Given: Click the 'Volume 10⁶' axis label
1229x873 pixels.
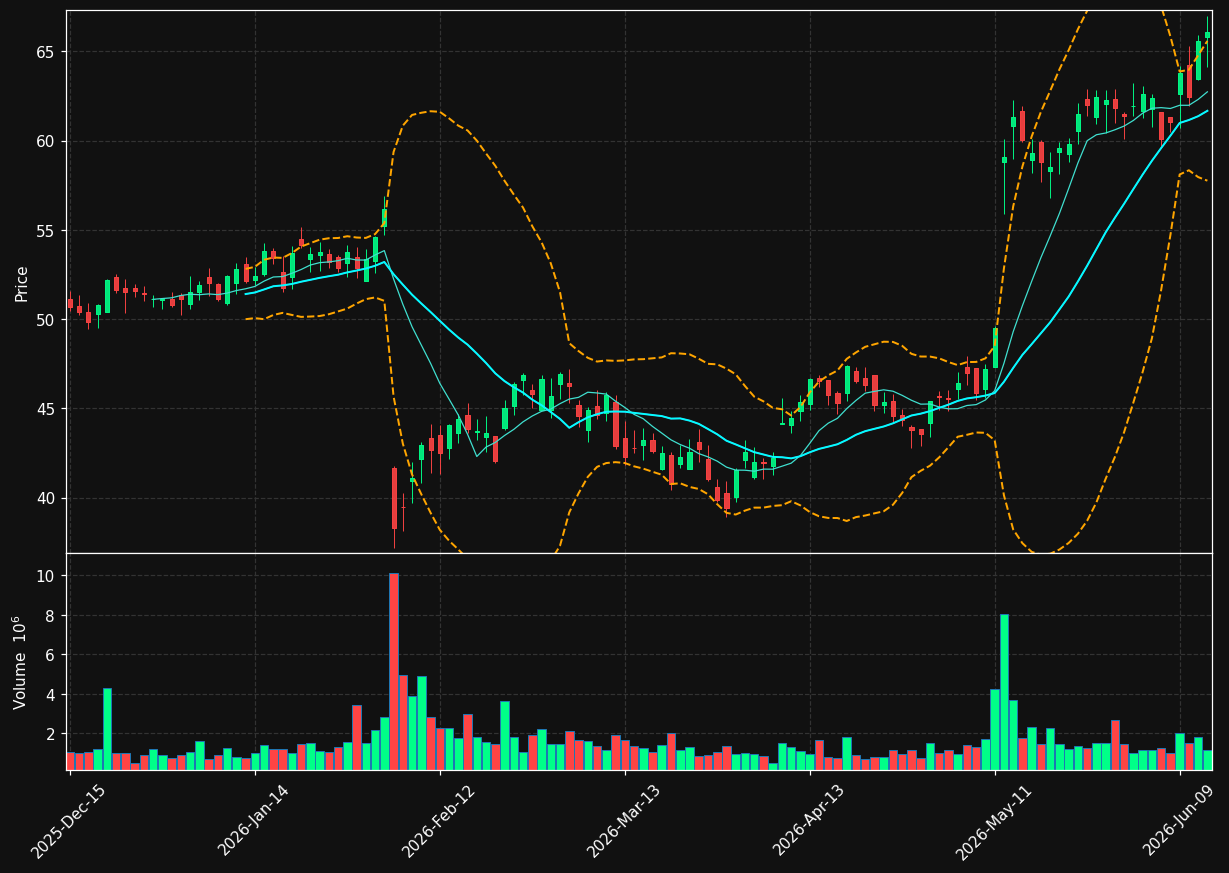Looking at the screenshot, I should (x=21, y=662).
